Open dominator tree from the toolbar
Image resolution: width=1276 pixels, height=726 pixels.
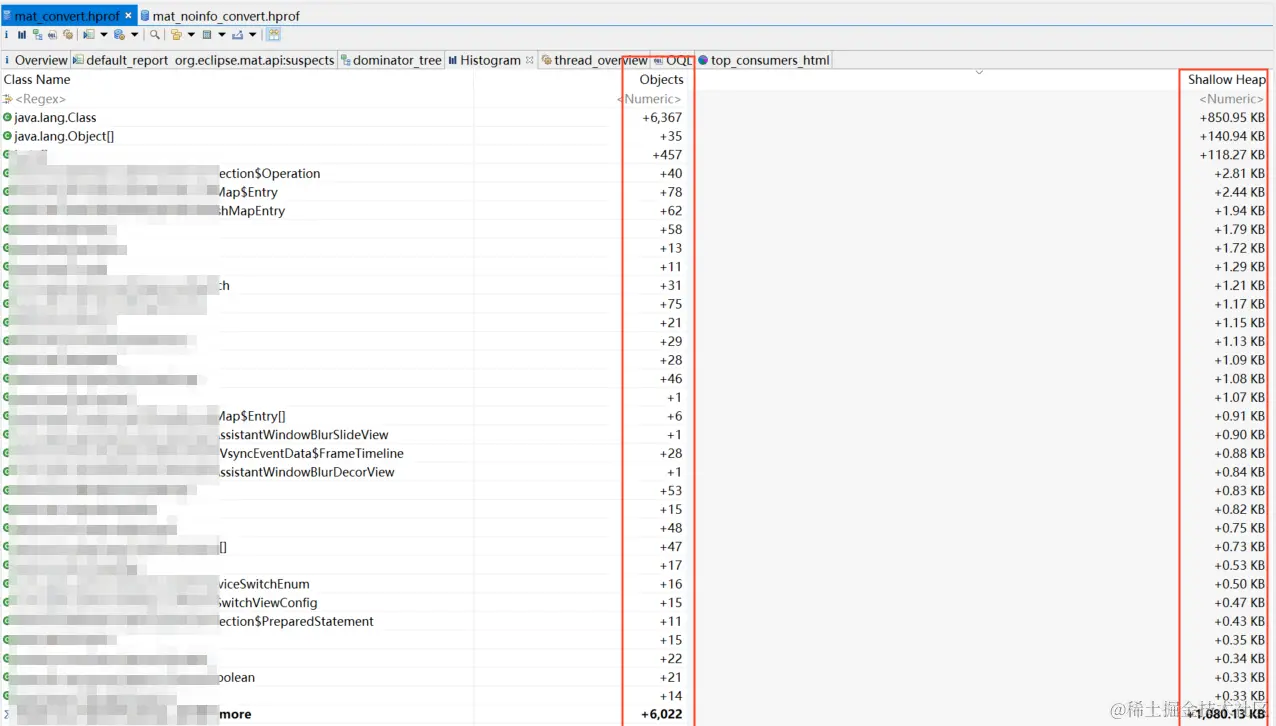(37, 34)
